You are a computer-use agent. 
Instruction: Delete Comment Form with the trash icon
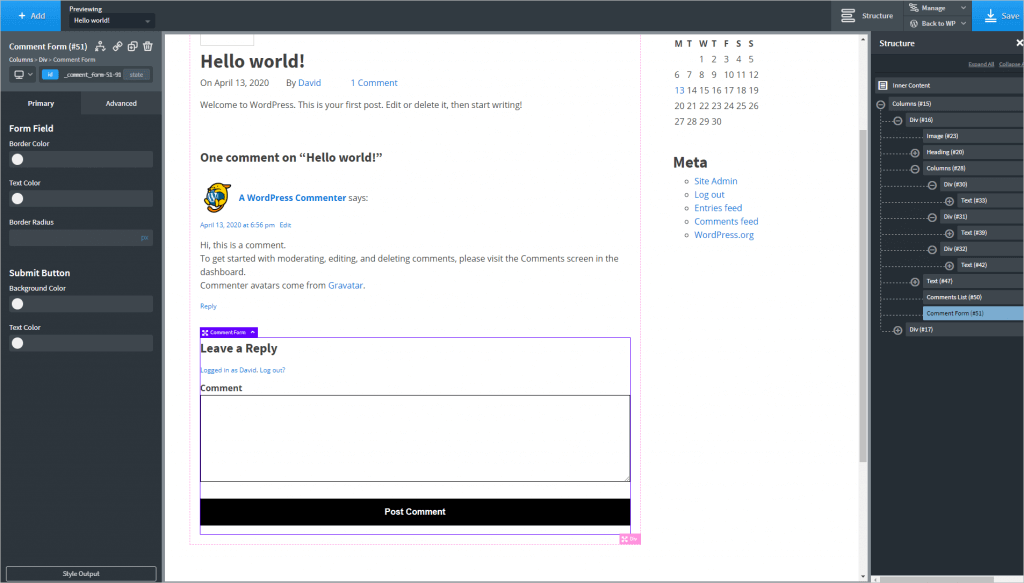147,46
